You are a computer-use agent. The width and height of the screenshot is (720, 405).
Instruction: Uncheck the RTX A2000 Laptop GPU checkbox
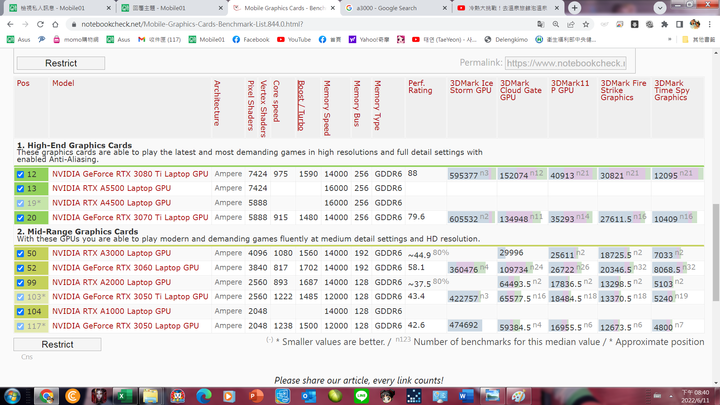20,282
